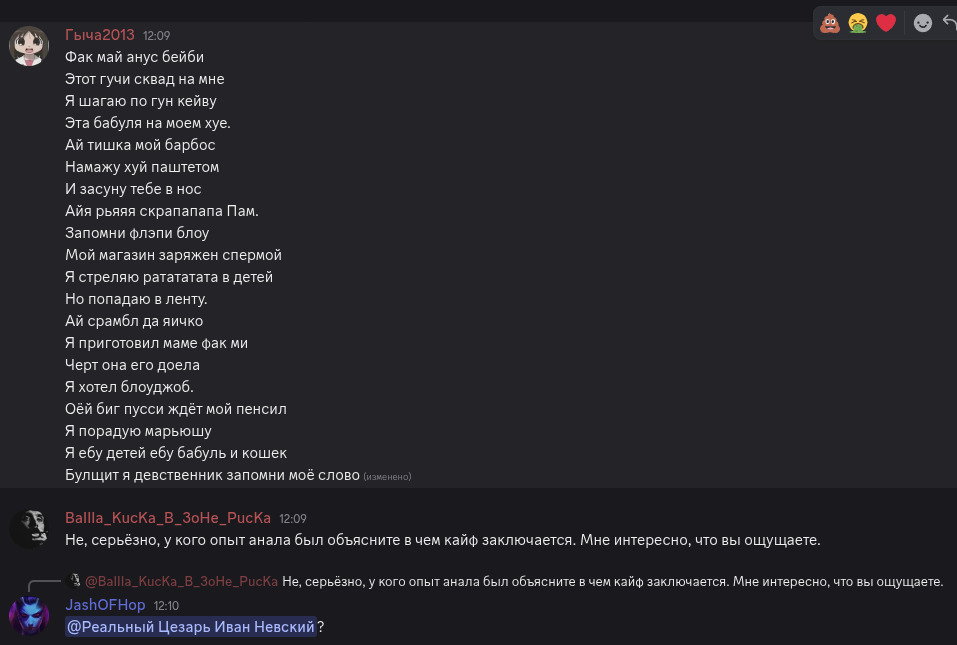Click BaIIIa_KucKa_B_3oHe_PucKa username above the 12:09 message
This screenshot has height=645, width=957.
168,518
